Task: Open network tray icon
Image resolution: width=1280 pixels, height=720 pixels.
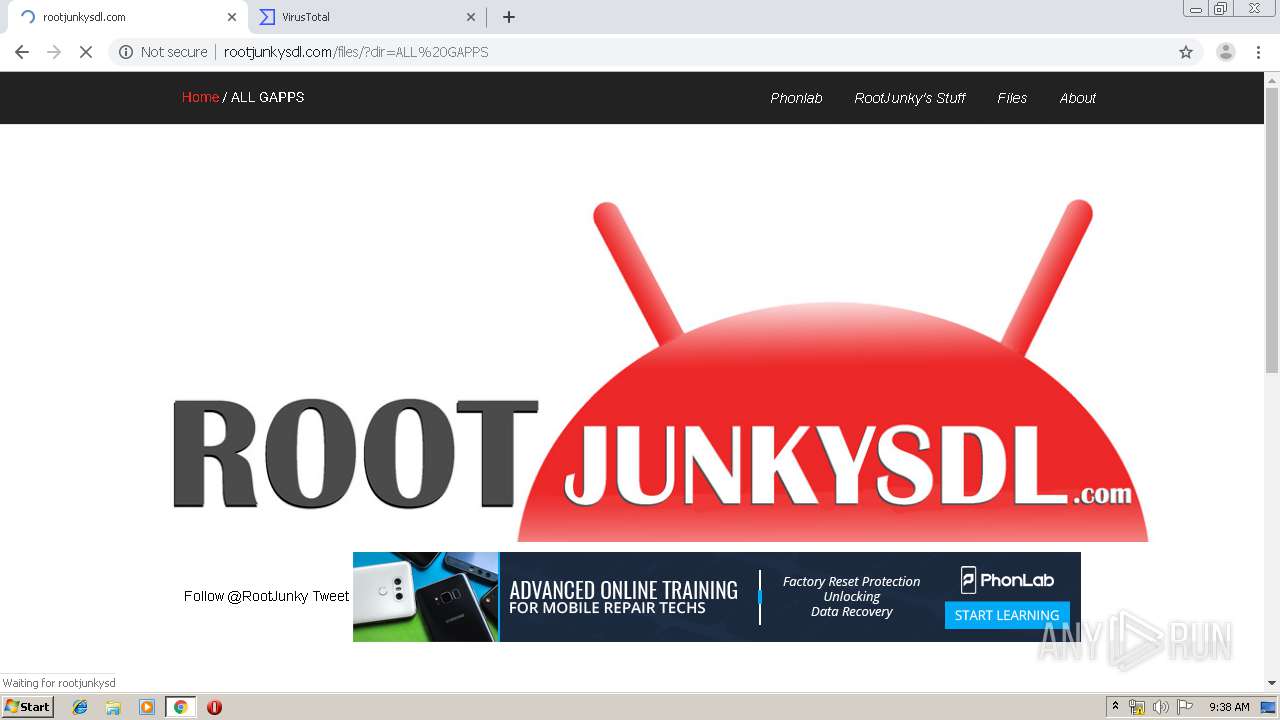Action: [x=1137, y=707]
